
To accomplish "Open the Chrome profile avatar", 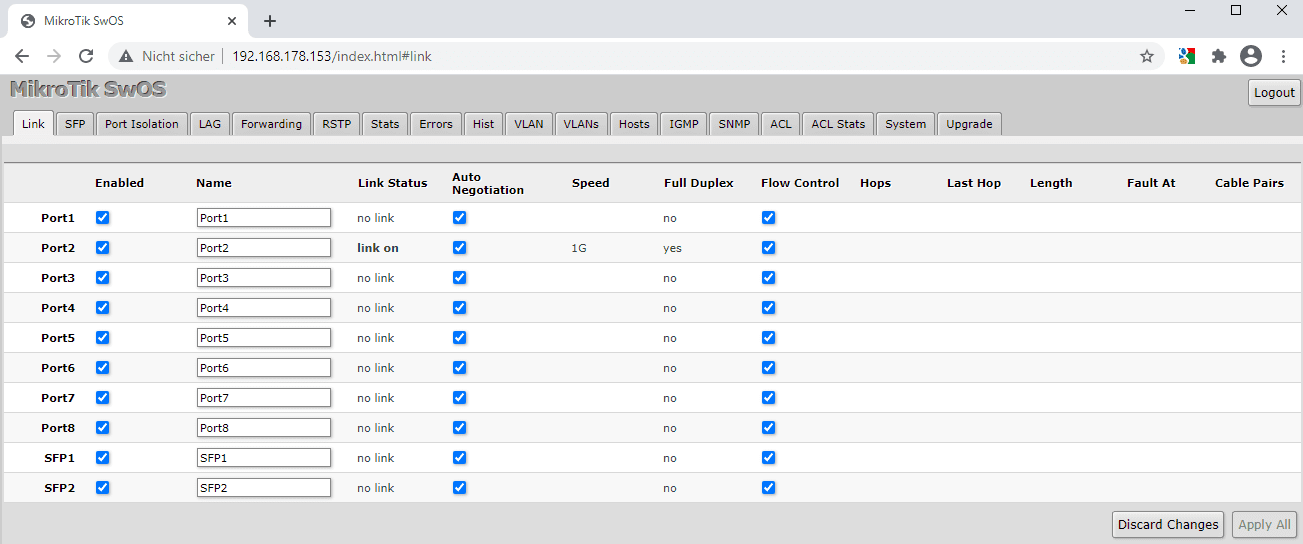I will 1250,57.
